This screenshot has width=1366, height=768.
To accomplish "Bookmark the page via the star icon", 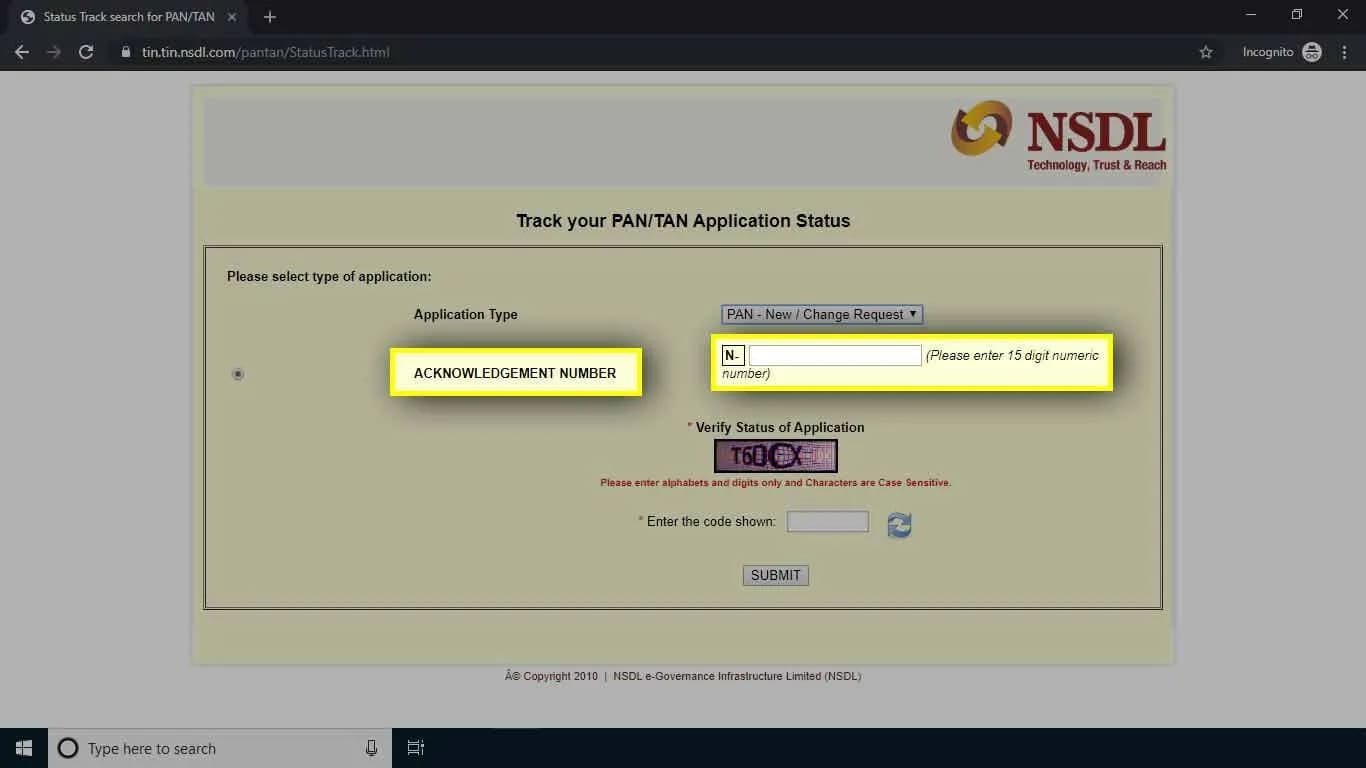I will click(1206, 52).
